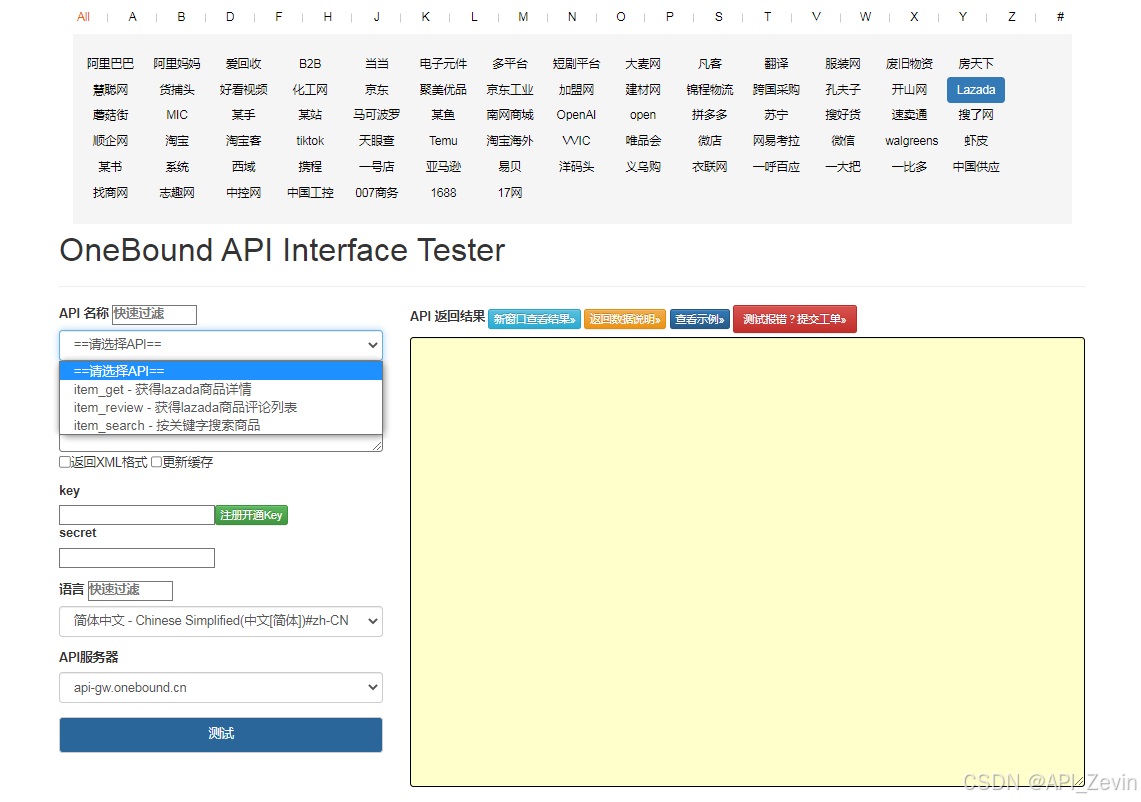Open the OpenAI platform link
This screenshot has width=1141, height=802.
coord(576,115)
